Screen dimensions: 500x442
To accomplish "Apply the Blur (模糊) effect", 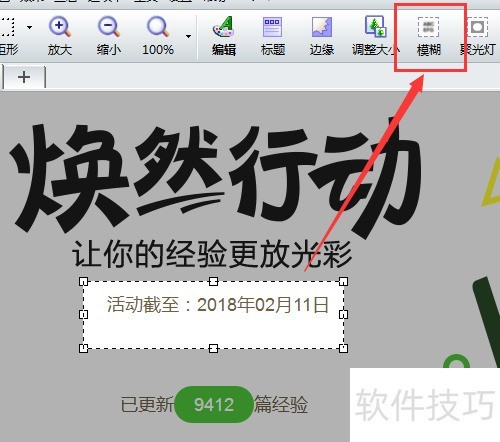I will click(x=429, y=36).
